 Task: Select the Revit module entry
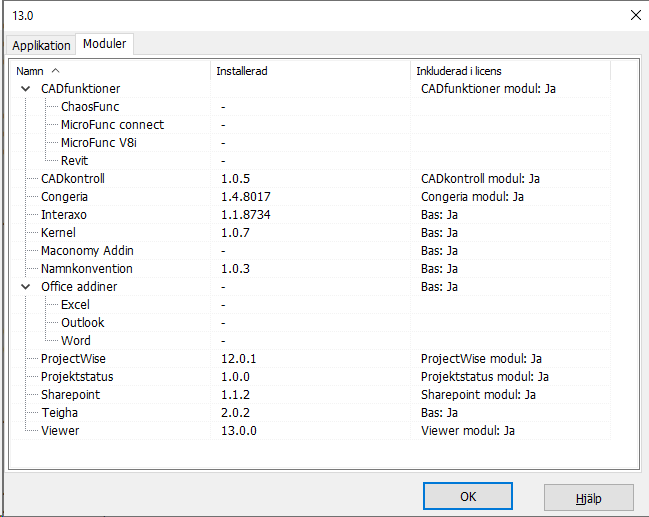(x=74, y=161)
